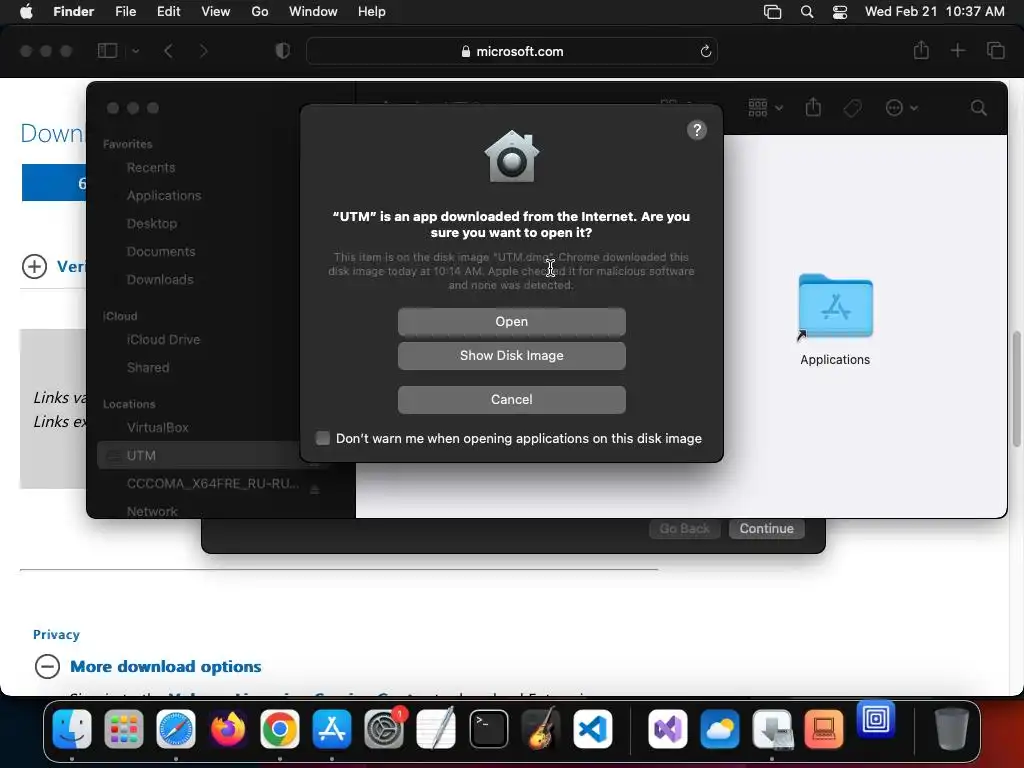Open Trash from the Dock
Viewport: 1024px width, 768px height.
pyautogui.click(x=952, y=729)
